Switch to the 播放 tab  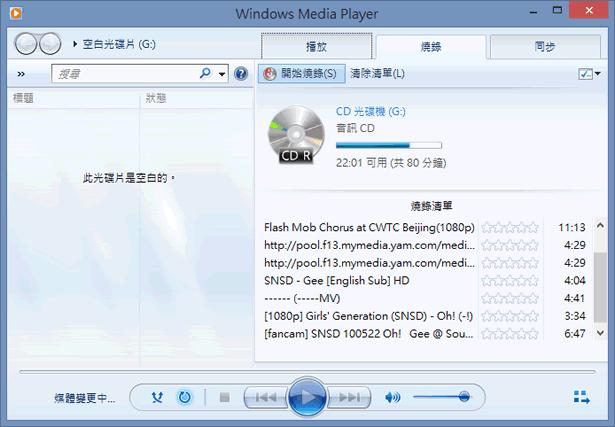click(316, 47)
